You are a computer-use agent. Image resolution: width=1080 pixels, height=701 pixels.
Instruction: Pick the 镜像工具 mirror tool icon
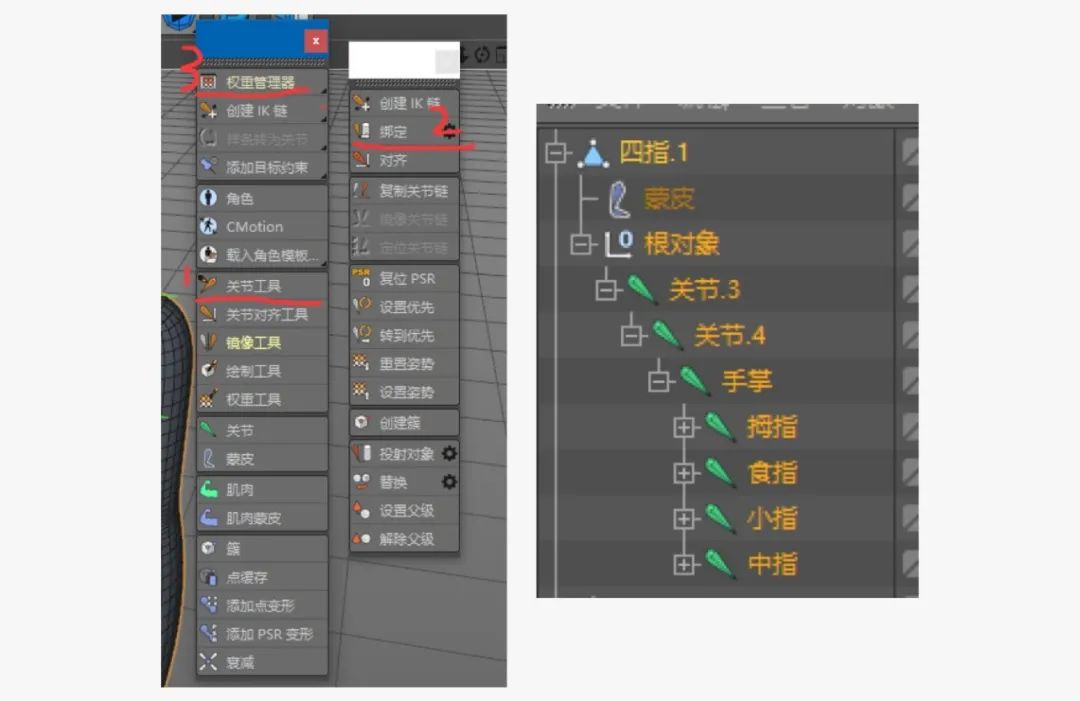(209, 342)
